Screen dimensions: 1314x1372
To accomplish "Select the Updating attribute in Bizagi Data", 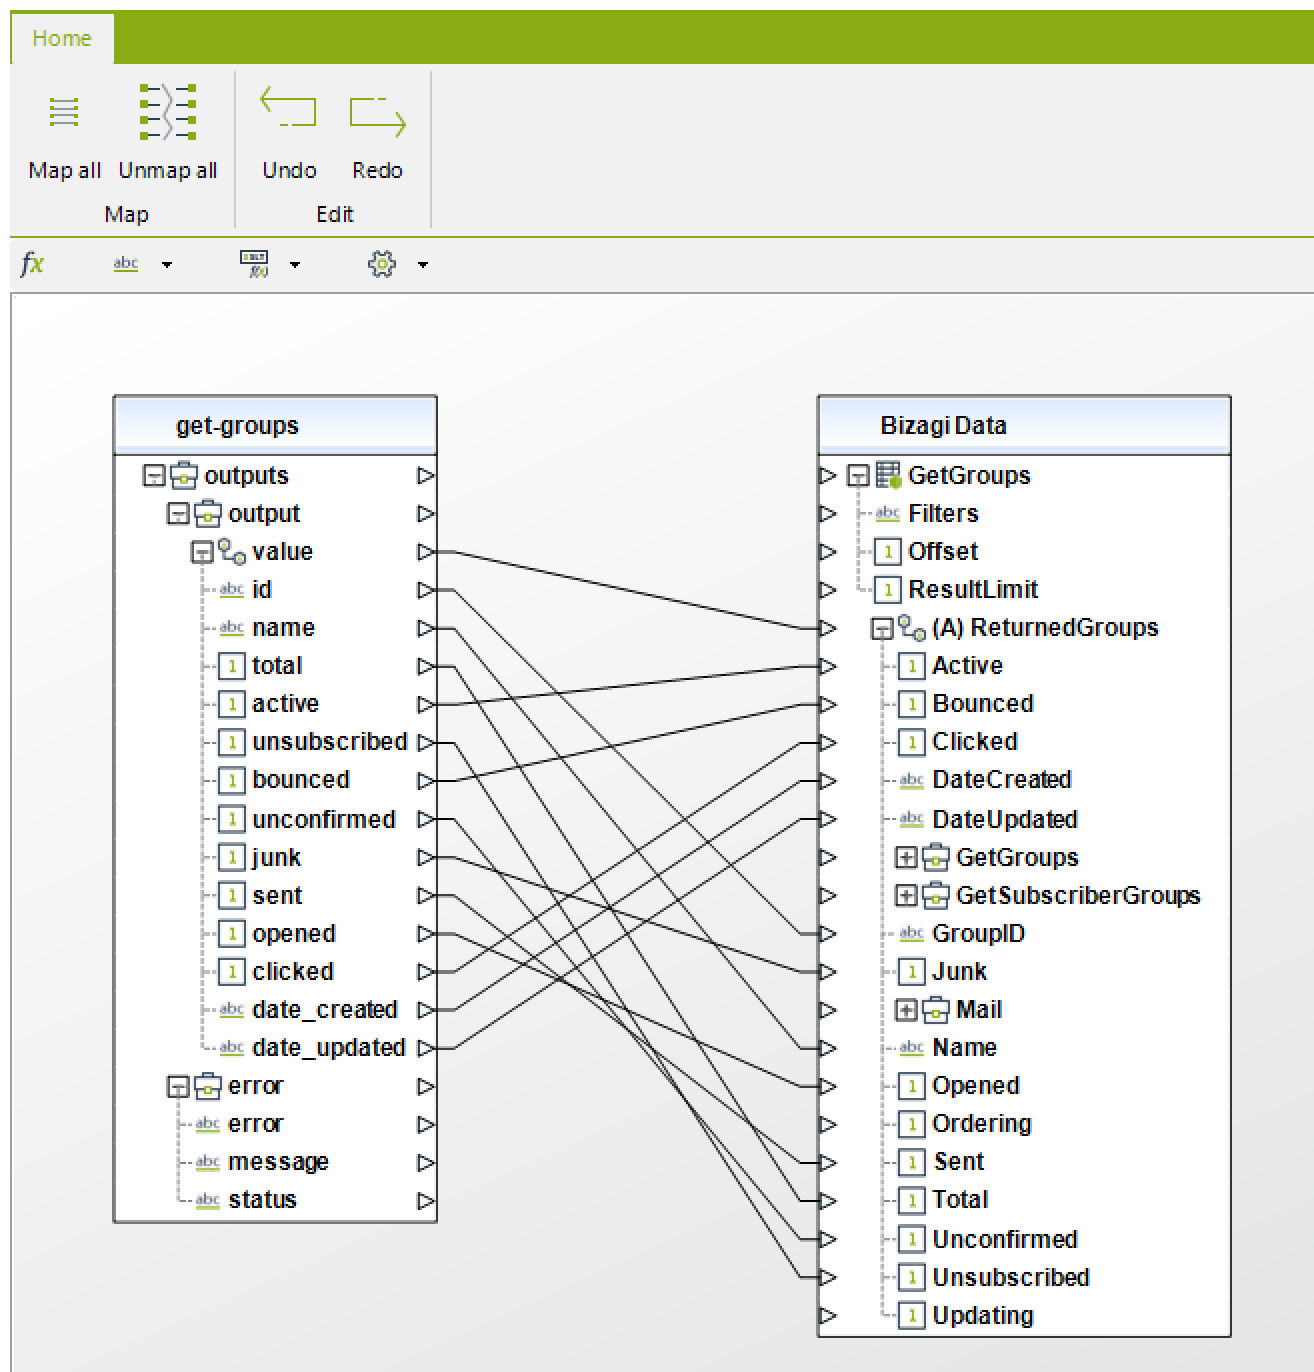I will 982,1315.
